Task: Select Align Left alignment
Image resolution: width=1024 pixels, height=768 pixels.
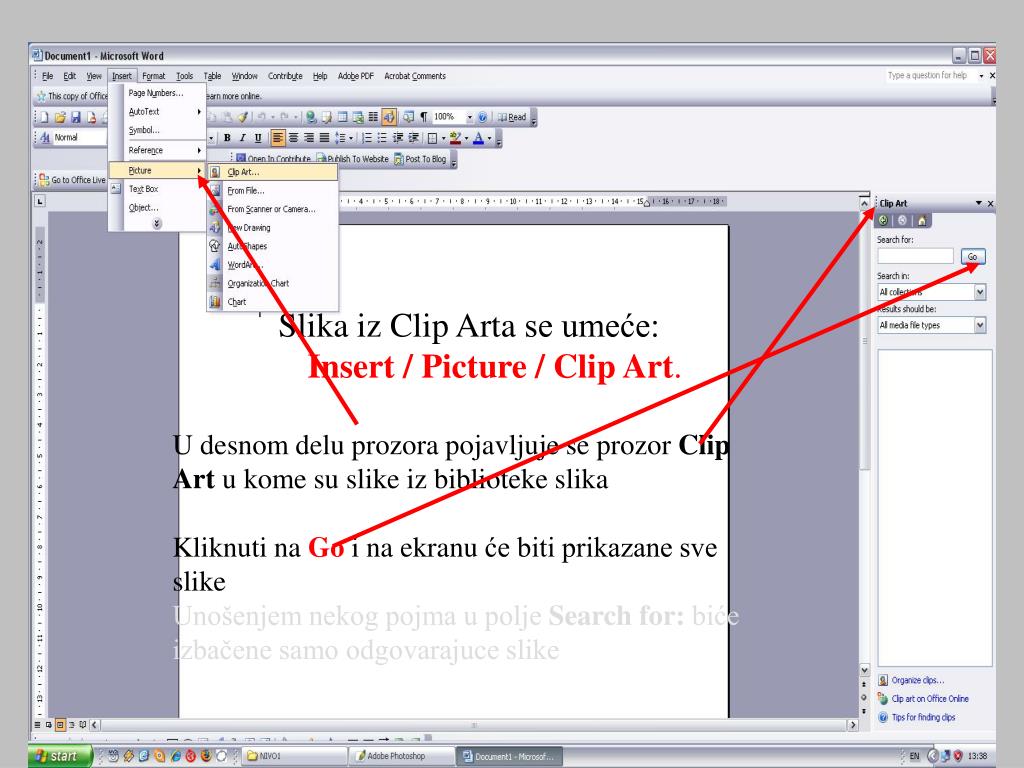Action: tap(278, 138)
